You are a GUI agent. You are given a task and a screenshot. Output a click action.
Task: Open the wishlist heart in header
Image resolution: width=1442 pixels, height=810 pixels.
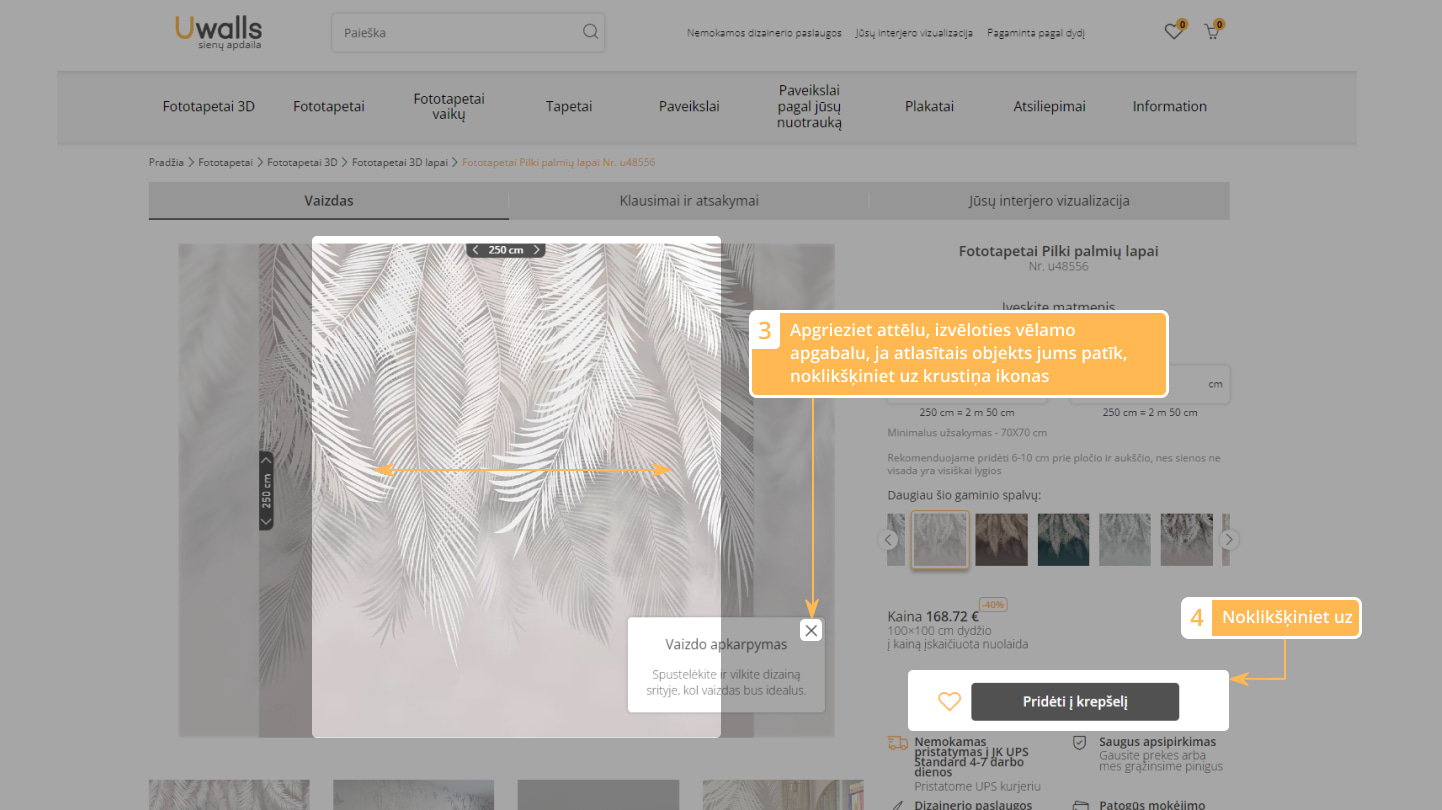(1173, 32)
